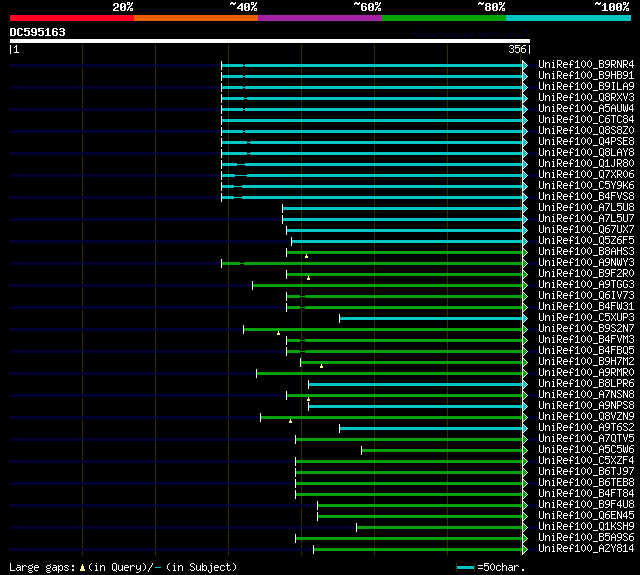Viewport: 640px width, 575px height.
Task: Click the green alignment bar for UniRef100_A5C5W6
Action: coord(442,451)
